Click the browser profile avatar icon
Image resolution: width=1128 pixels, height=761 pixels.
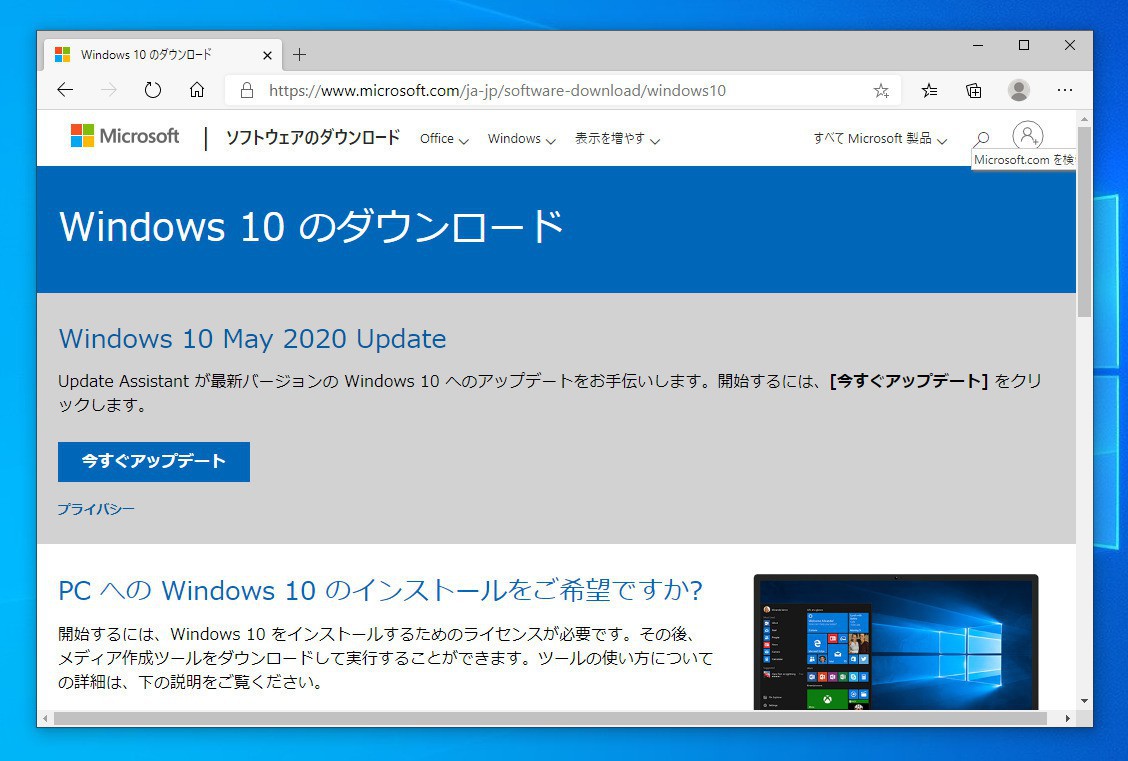click(x=1019, y=91)
